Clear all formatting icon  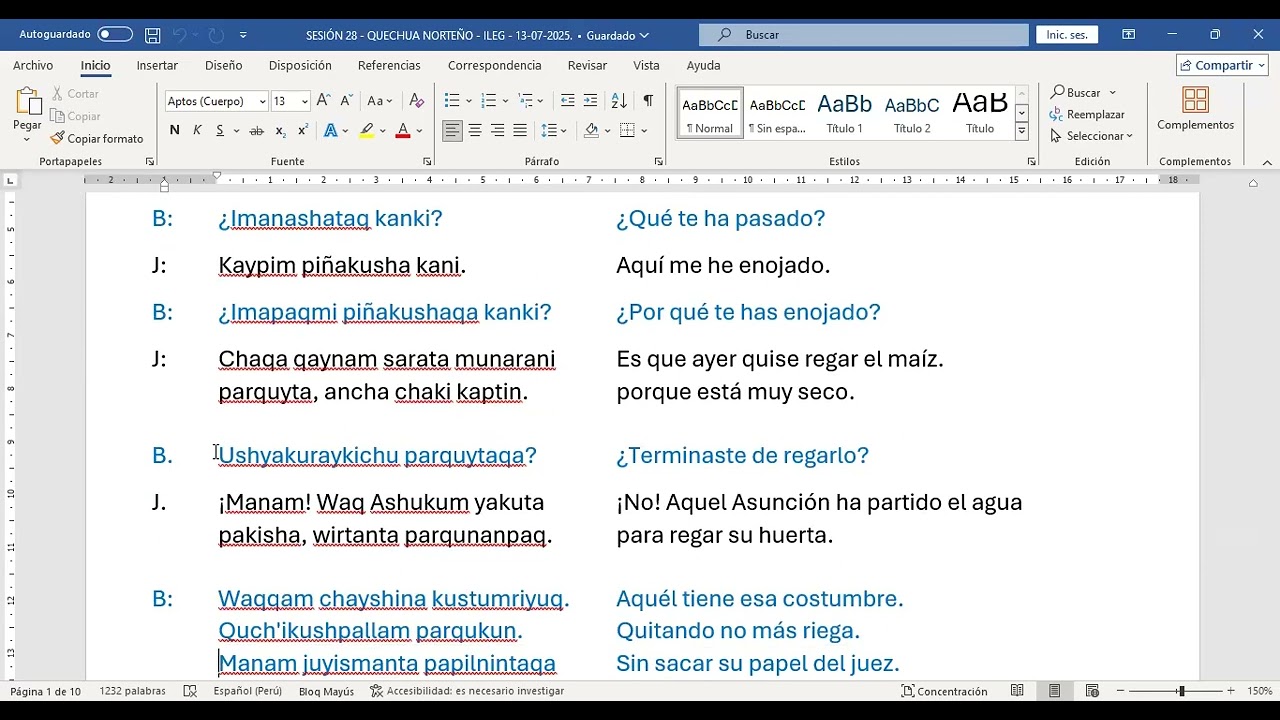click(417, 101)
